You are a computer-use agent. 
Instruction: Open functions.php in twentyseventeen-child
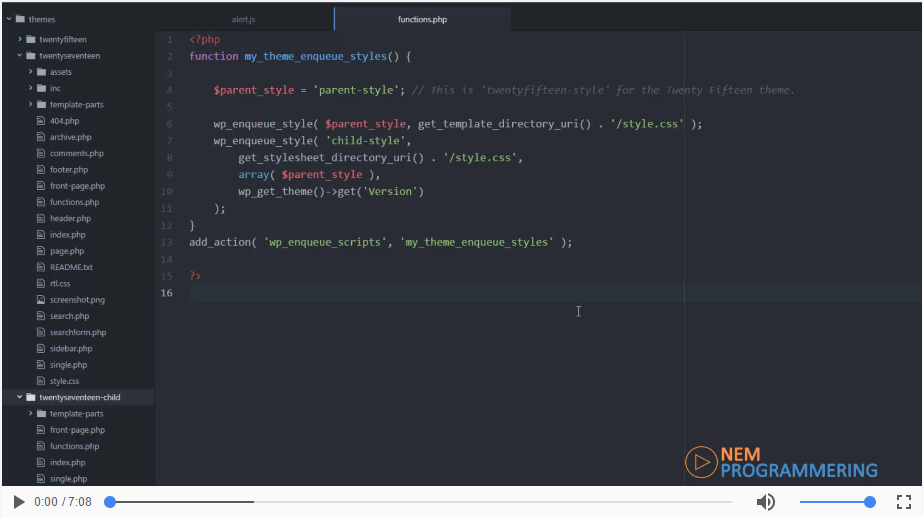coord(74,446)
